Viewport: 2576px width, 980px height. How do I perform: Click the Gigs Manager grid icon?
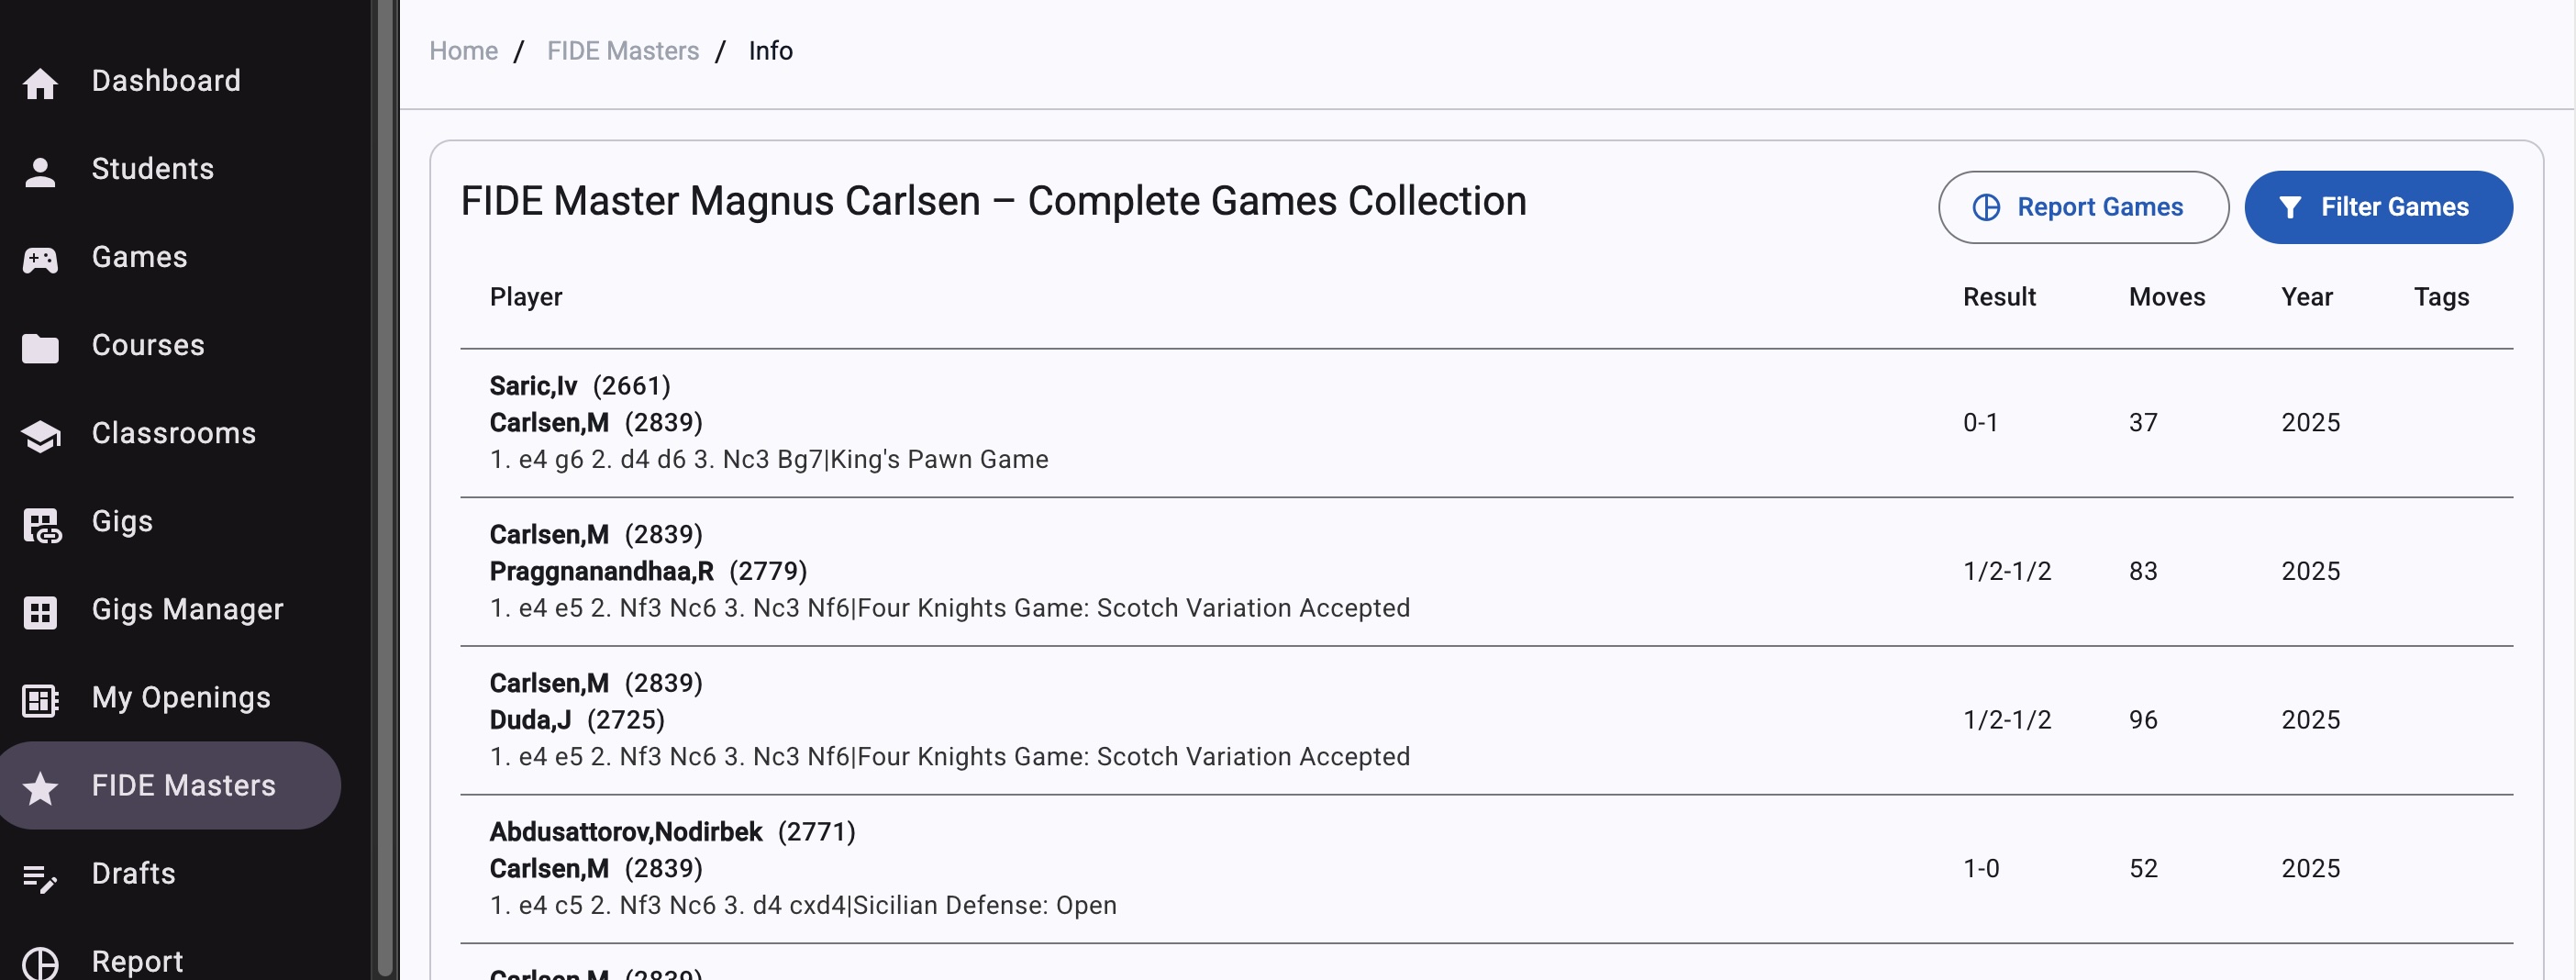click(40, 611)
